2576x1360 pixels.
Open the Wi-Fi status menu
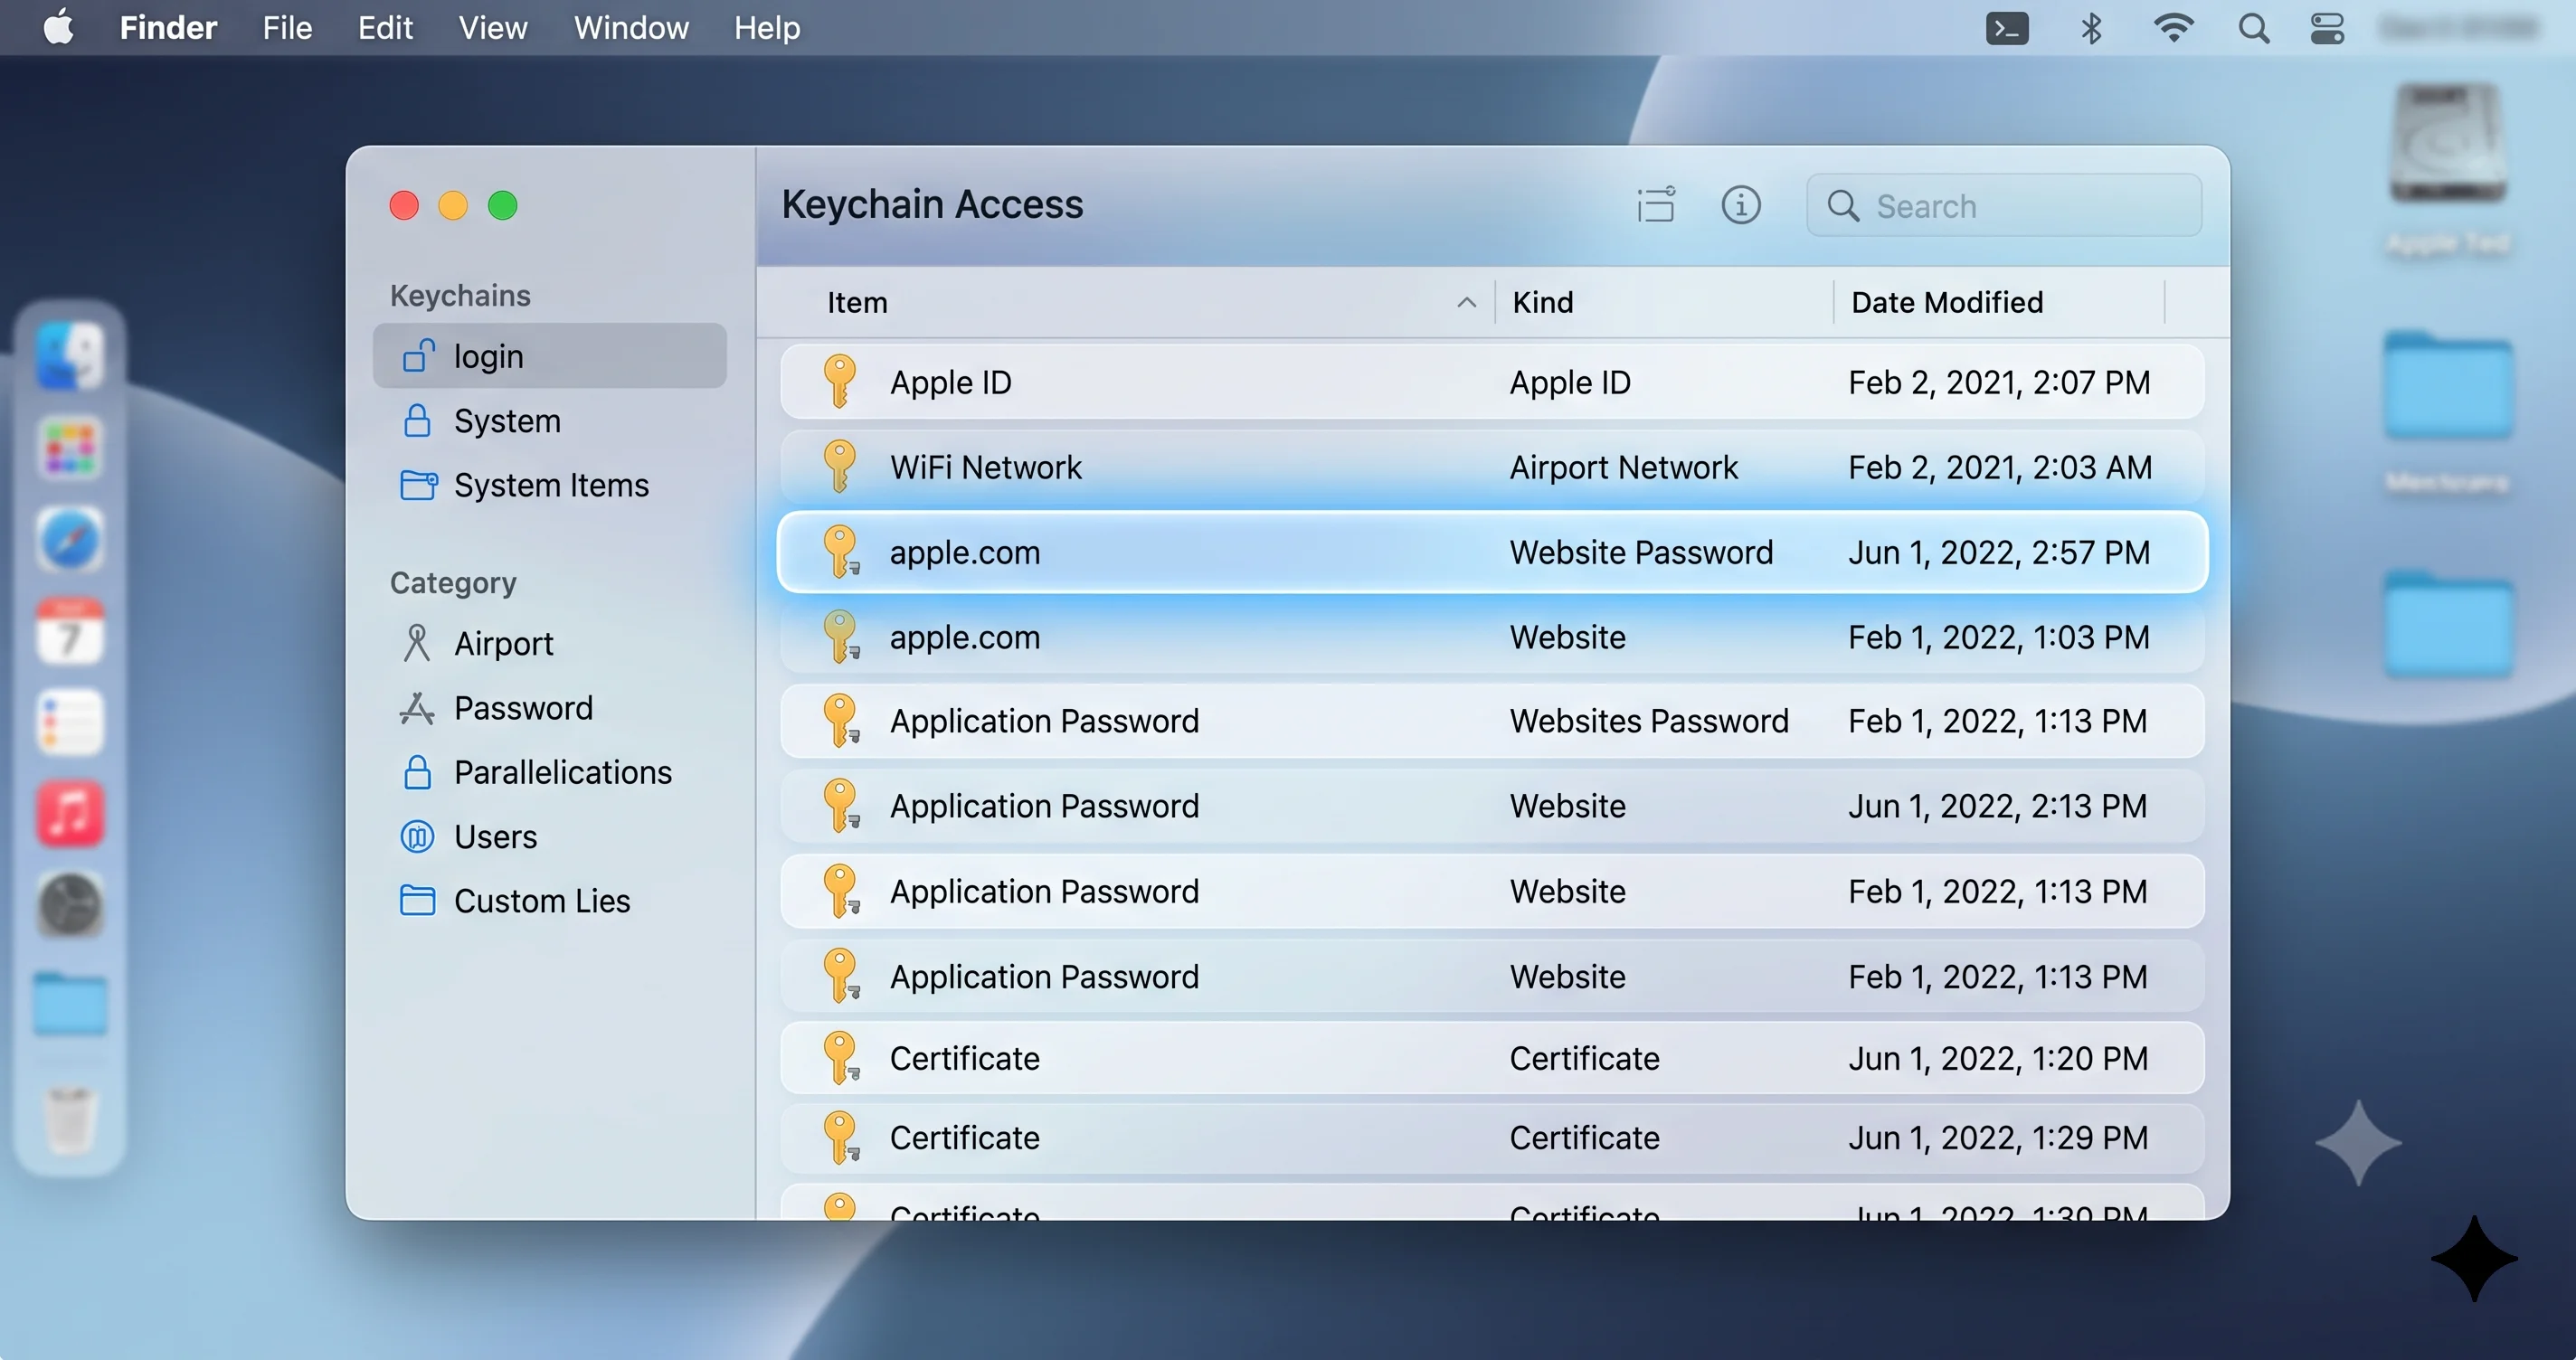click(x=2173, y=28)
